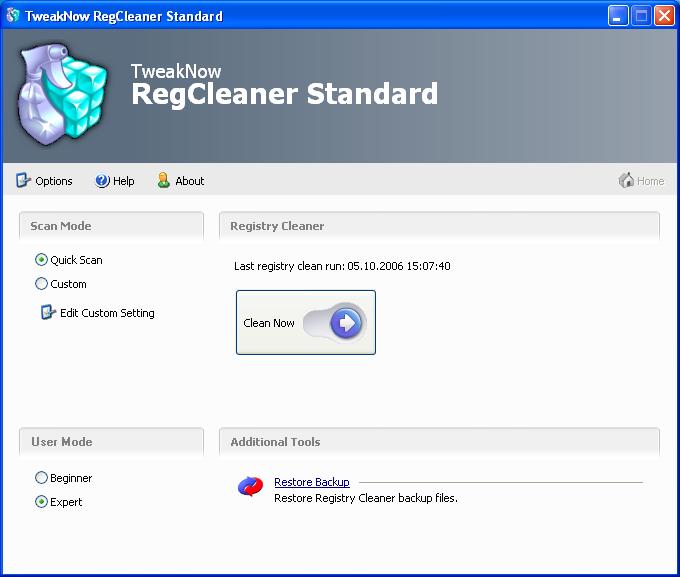Go to Home label
Viewport: 680px width, 577px height.
(651, 181)
